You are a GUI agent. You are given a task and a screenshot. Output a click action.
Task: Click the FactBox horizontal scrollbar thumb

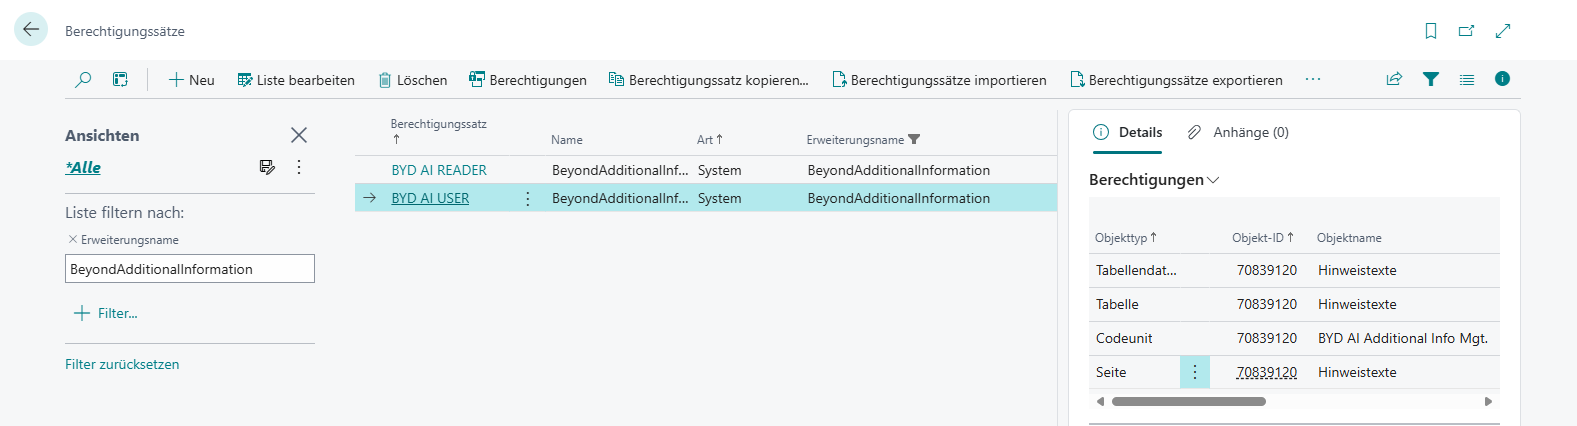click(x=1189, y=401)
